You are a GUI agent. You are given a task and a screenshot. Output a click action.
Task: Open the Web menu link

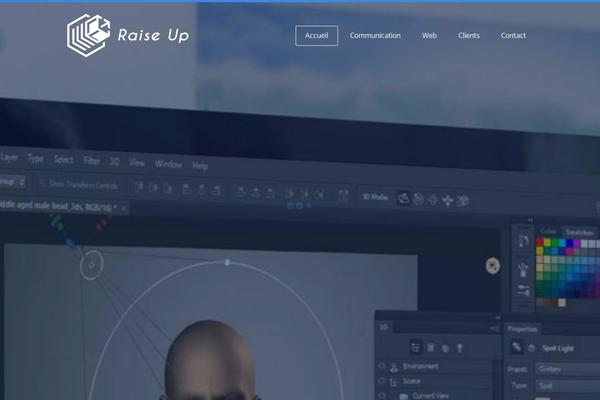(x=429, y=36)
